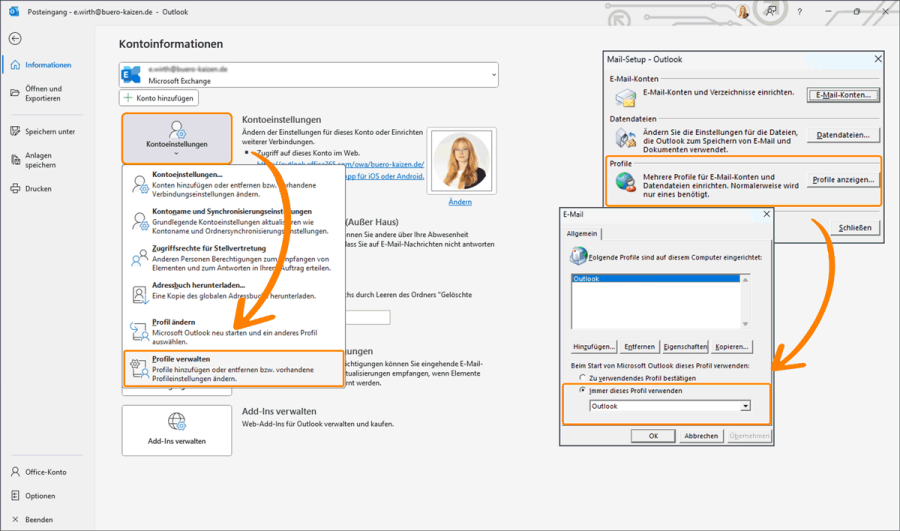Click Kopieren... in the E-Mail dialog
Image resolution: width=900 pixels, height=531 pixels.
click(x=732, y=347)
